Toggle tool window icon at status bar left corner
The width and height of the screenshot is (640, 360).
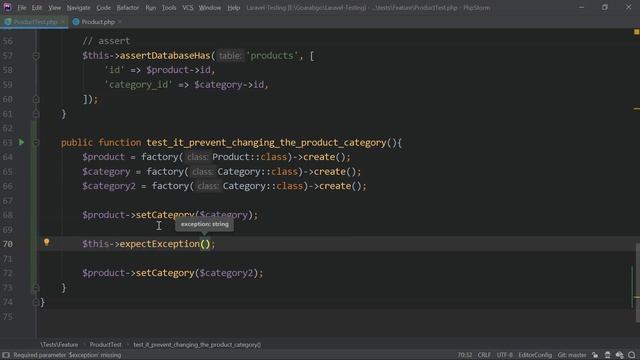(6, 355)
